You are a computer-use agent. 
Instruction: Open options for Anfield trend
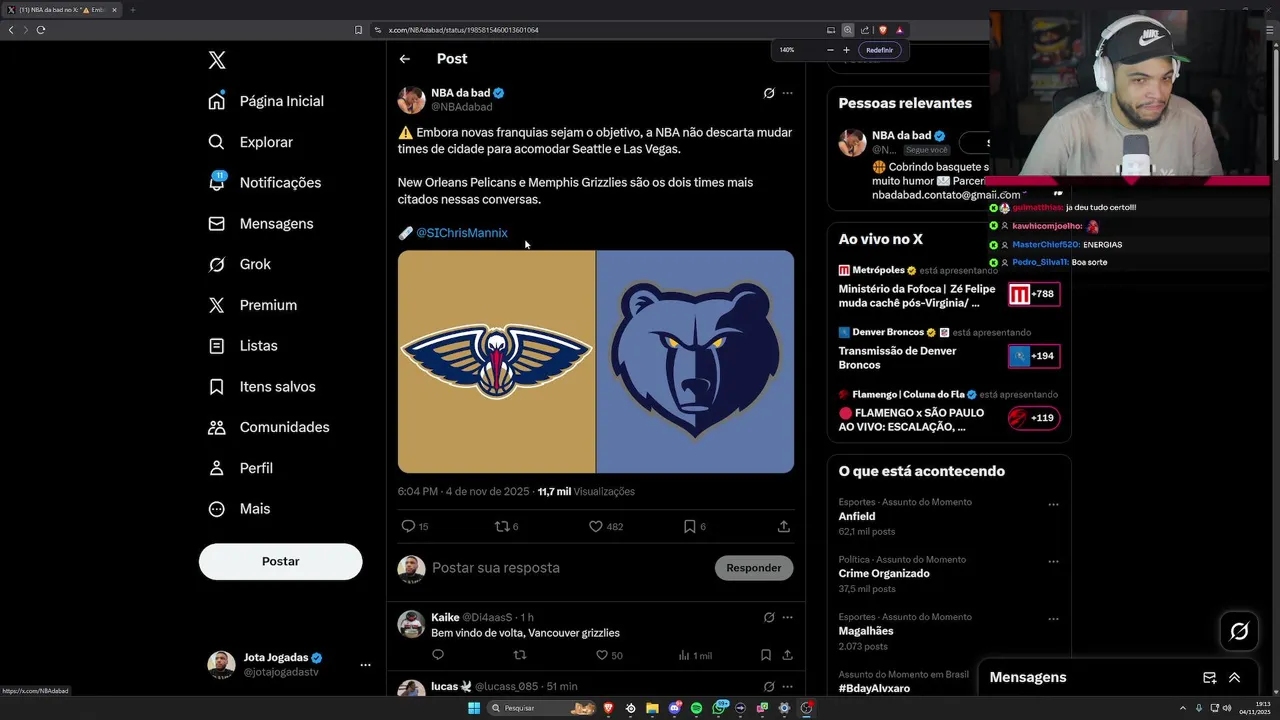point(1053,505)
